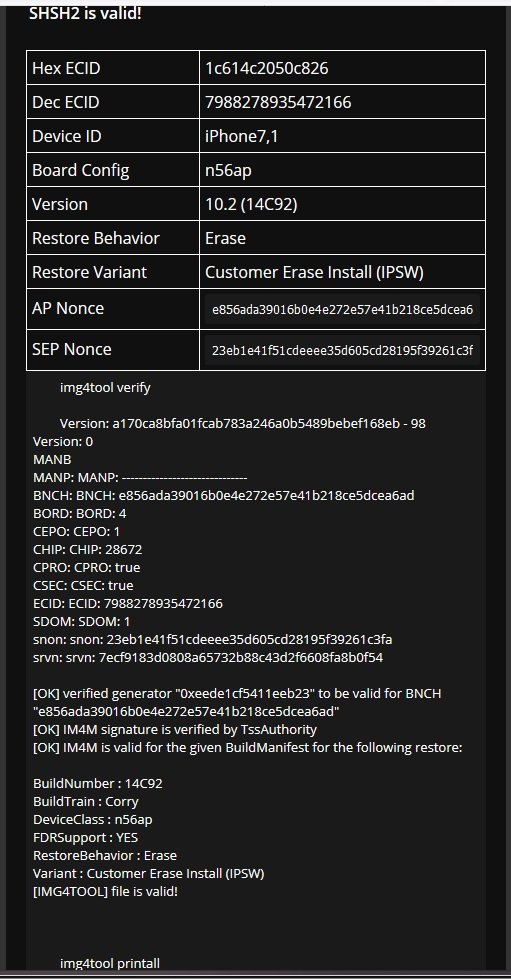Click the Dec ECID value cell
Viewport: 511px width, 979px height.
pos(342,102)
